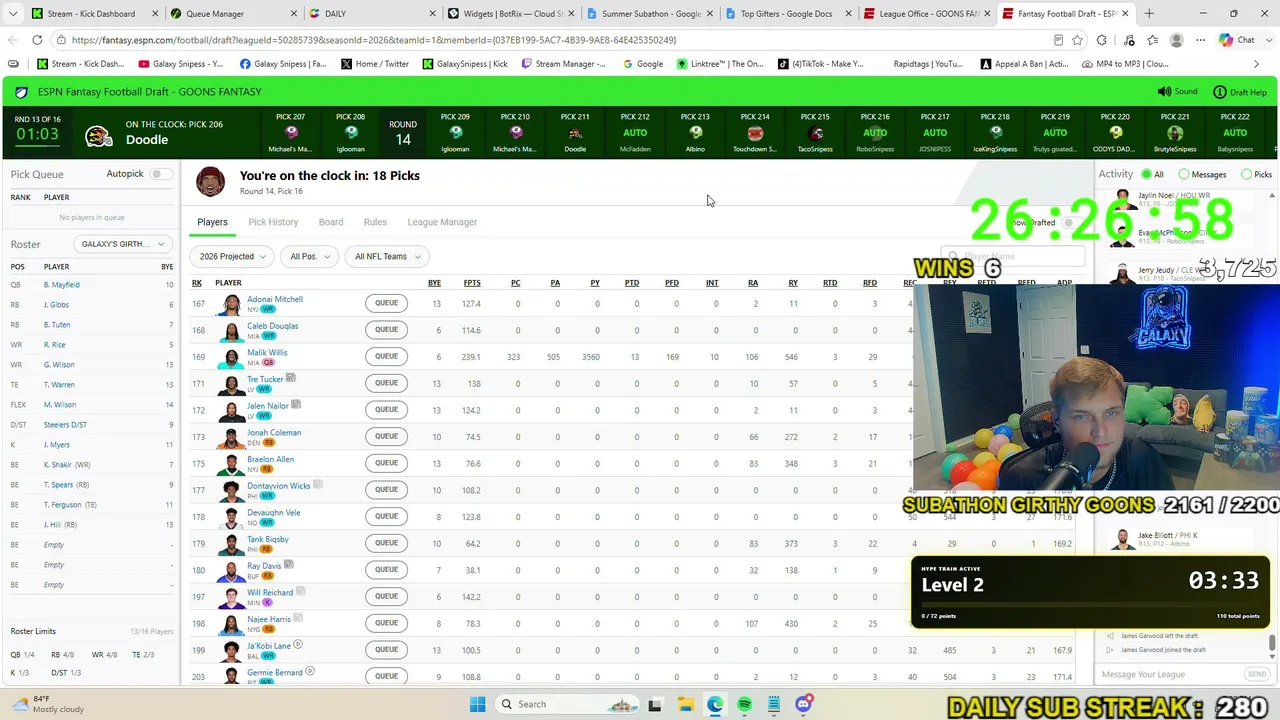Select the Messages activity radio button
The image size is (1280, 720).
point(1184,174)
